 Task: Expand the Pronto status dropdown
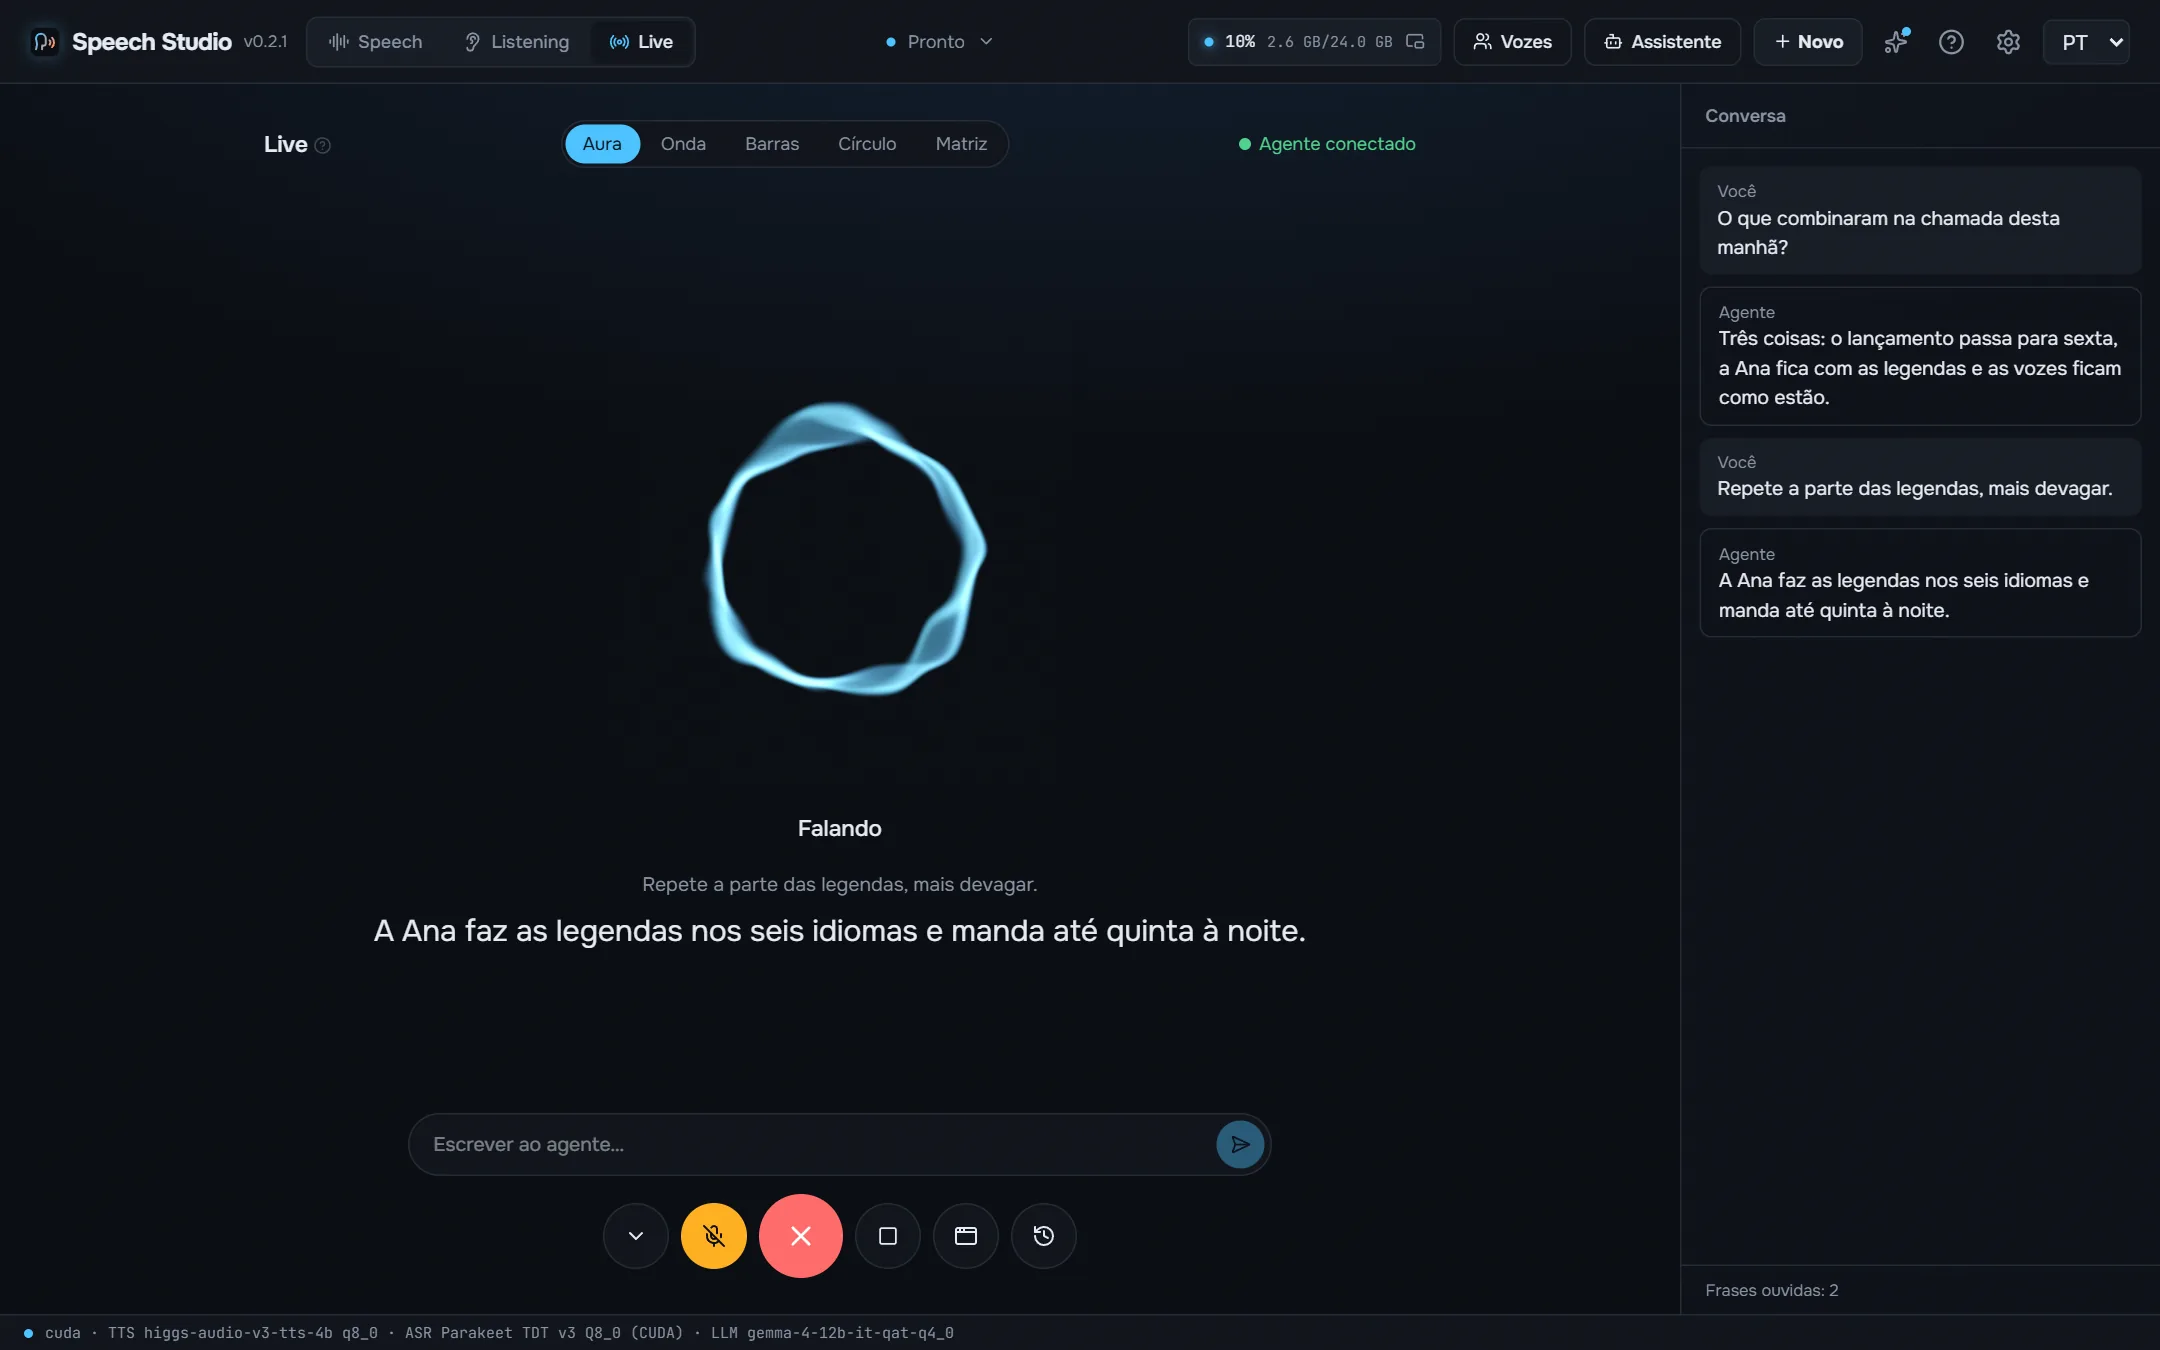pos(939,42)
